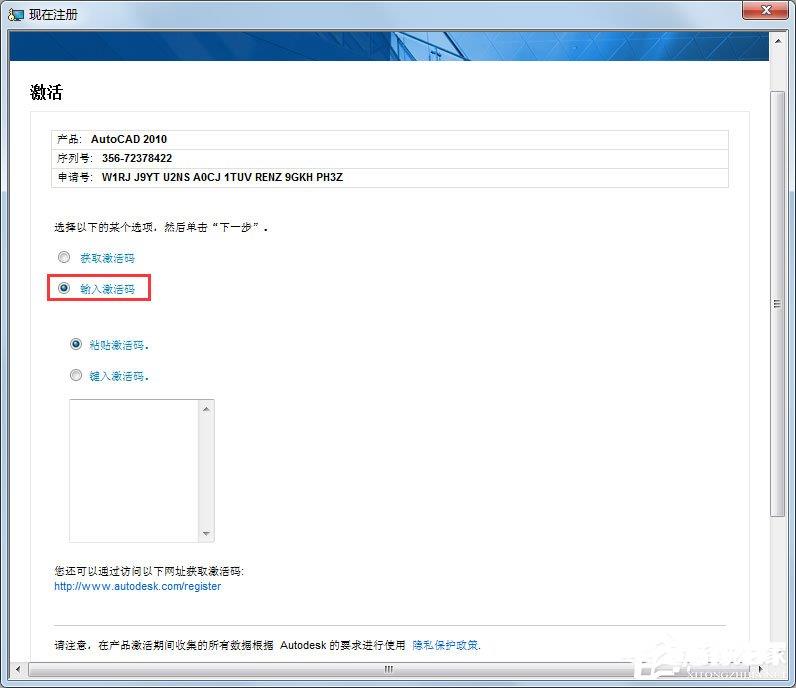Click inside the activation code text box
The height and width of the screenshot is (688, 796).
(134, 470)
